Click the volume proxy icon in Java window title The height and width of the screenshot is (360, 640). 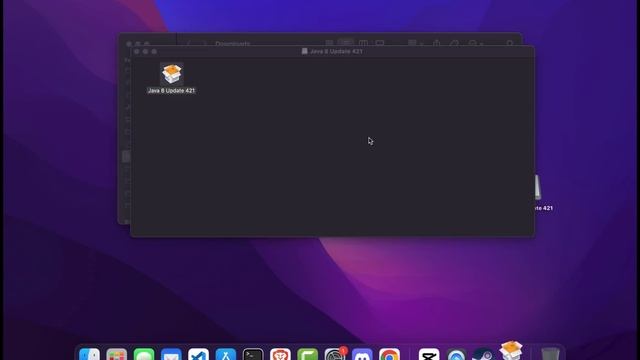(x=304, y=51)
